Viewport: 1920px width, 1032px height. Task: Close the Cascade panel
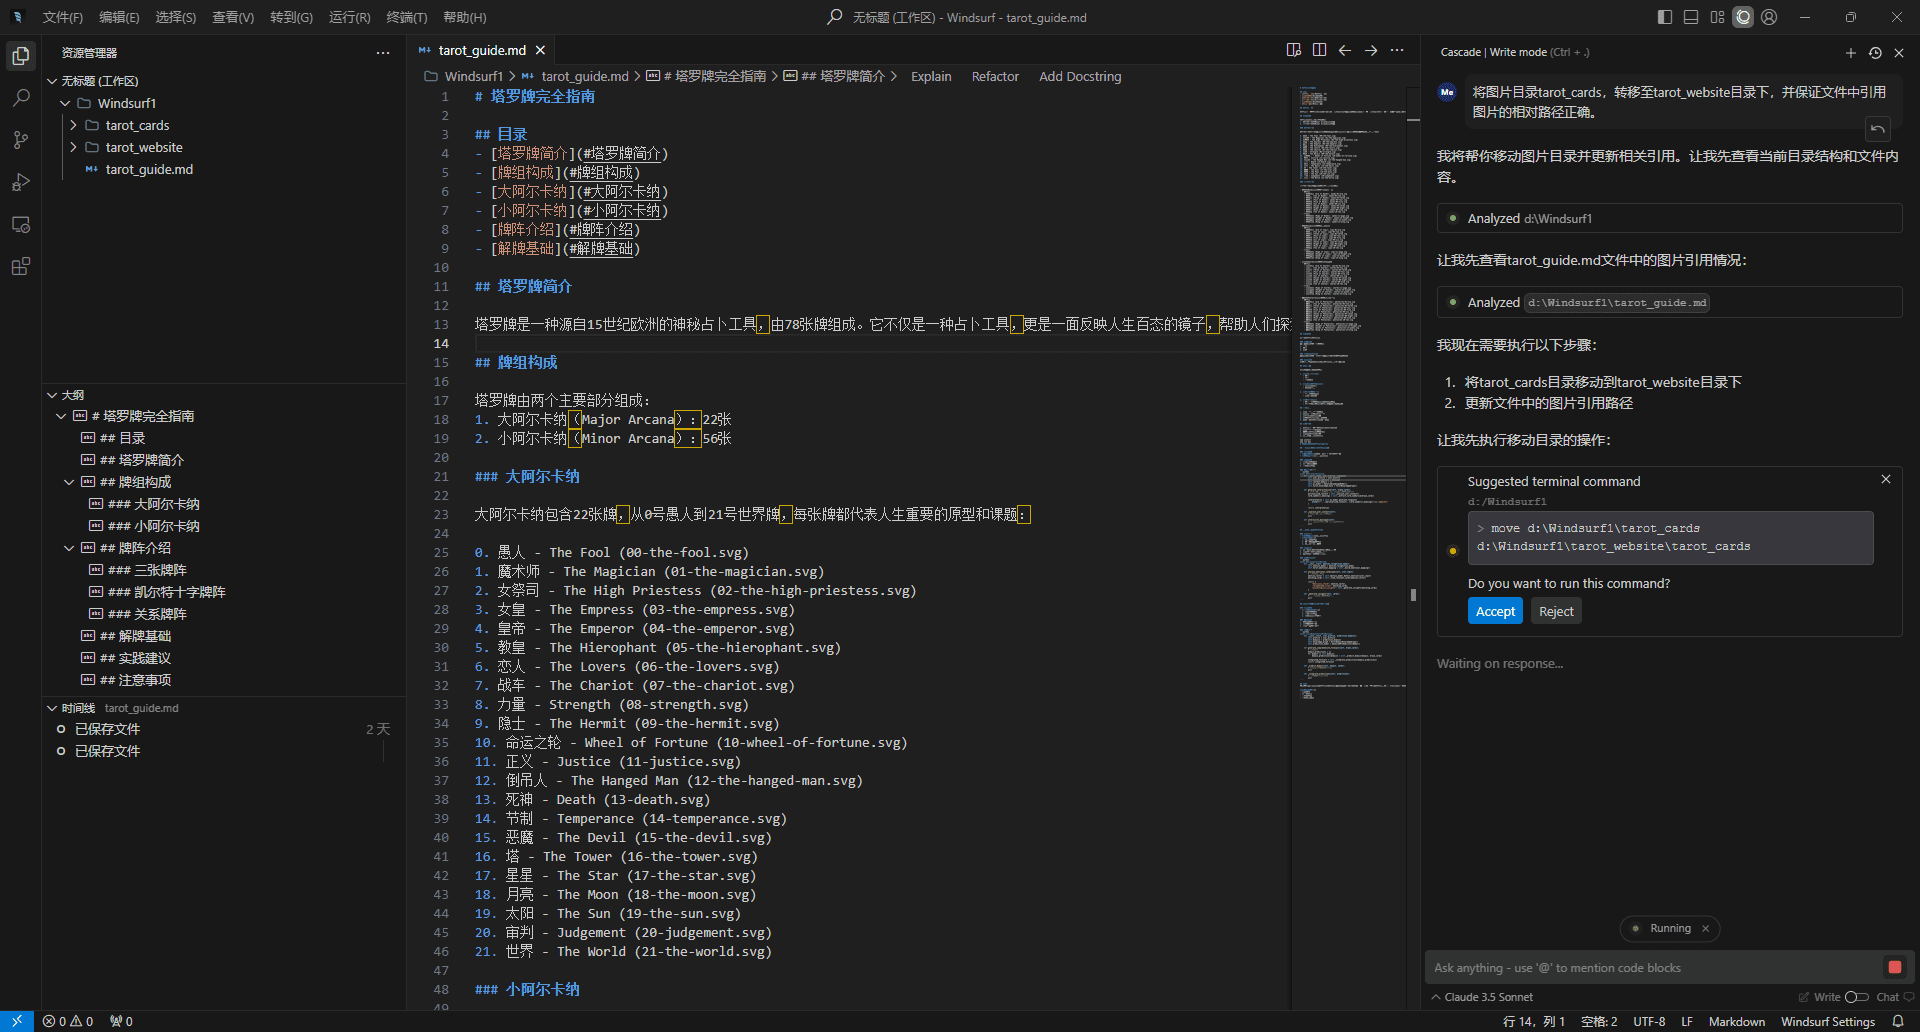click(1899, 52)
